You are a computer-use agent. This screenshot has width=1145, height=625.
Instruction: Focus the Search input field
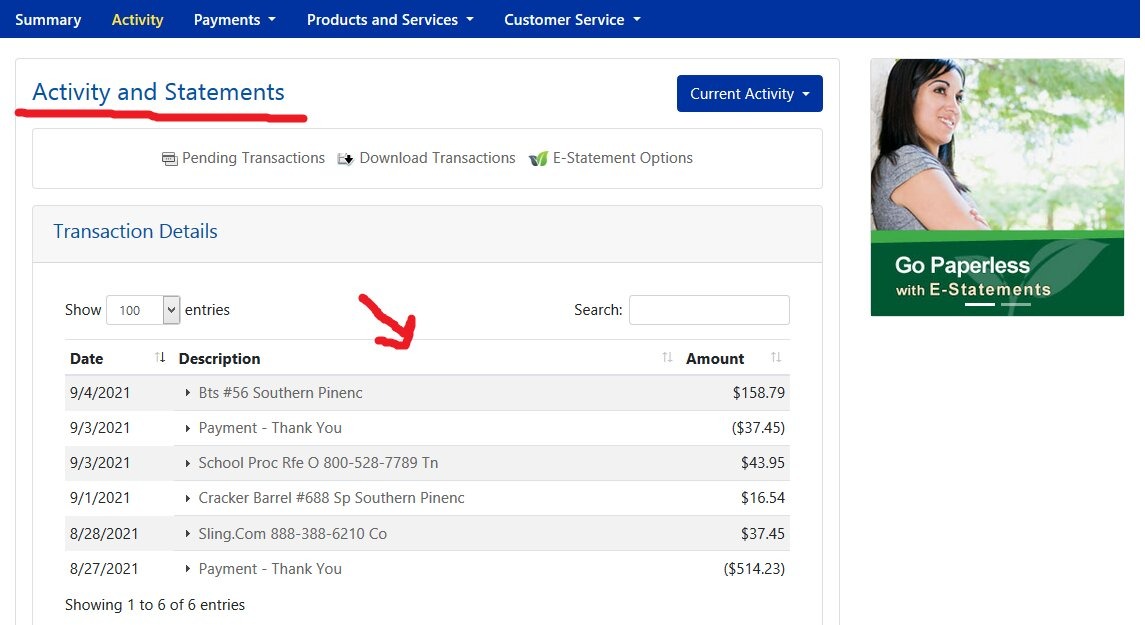pyautogui.click(x=709, y=310)
